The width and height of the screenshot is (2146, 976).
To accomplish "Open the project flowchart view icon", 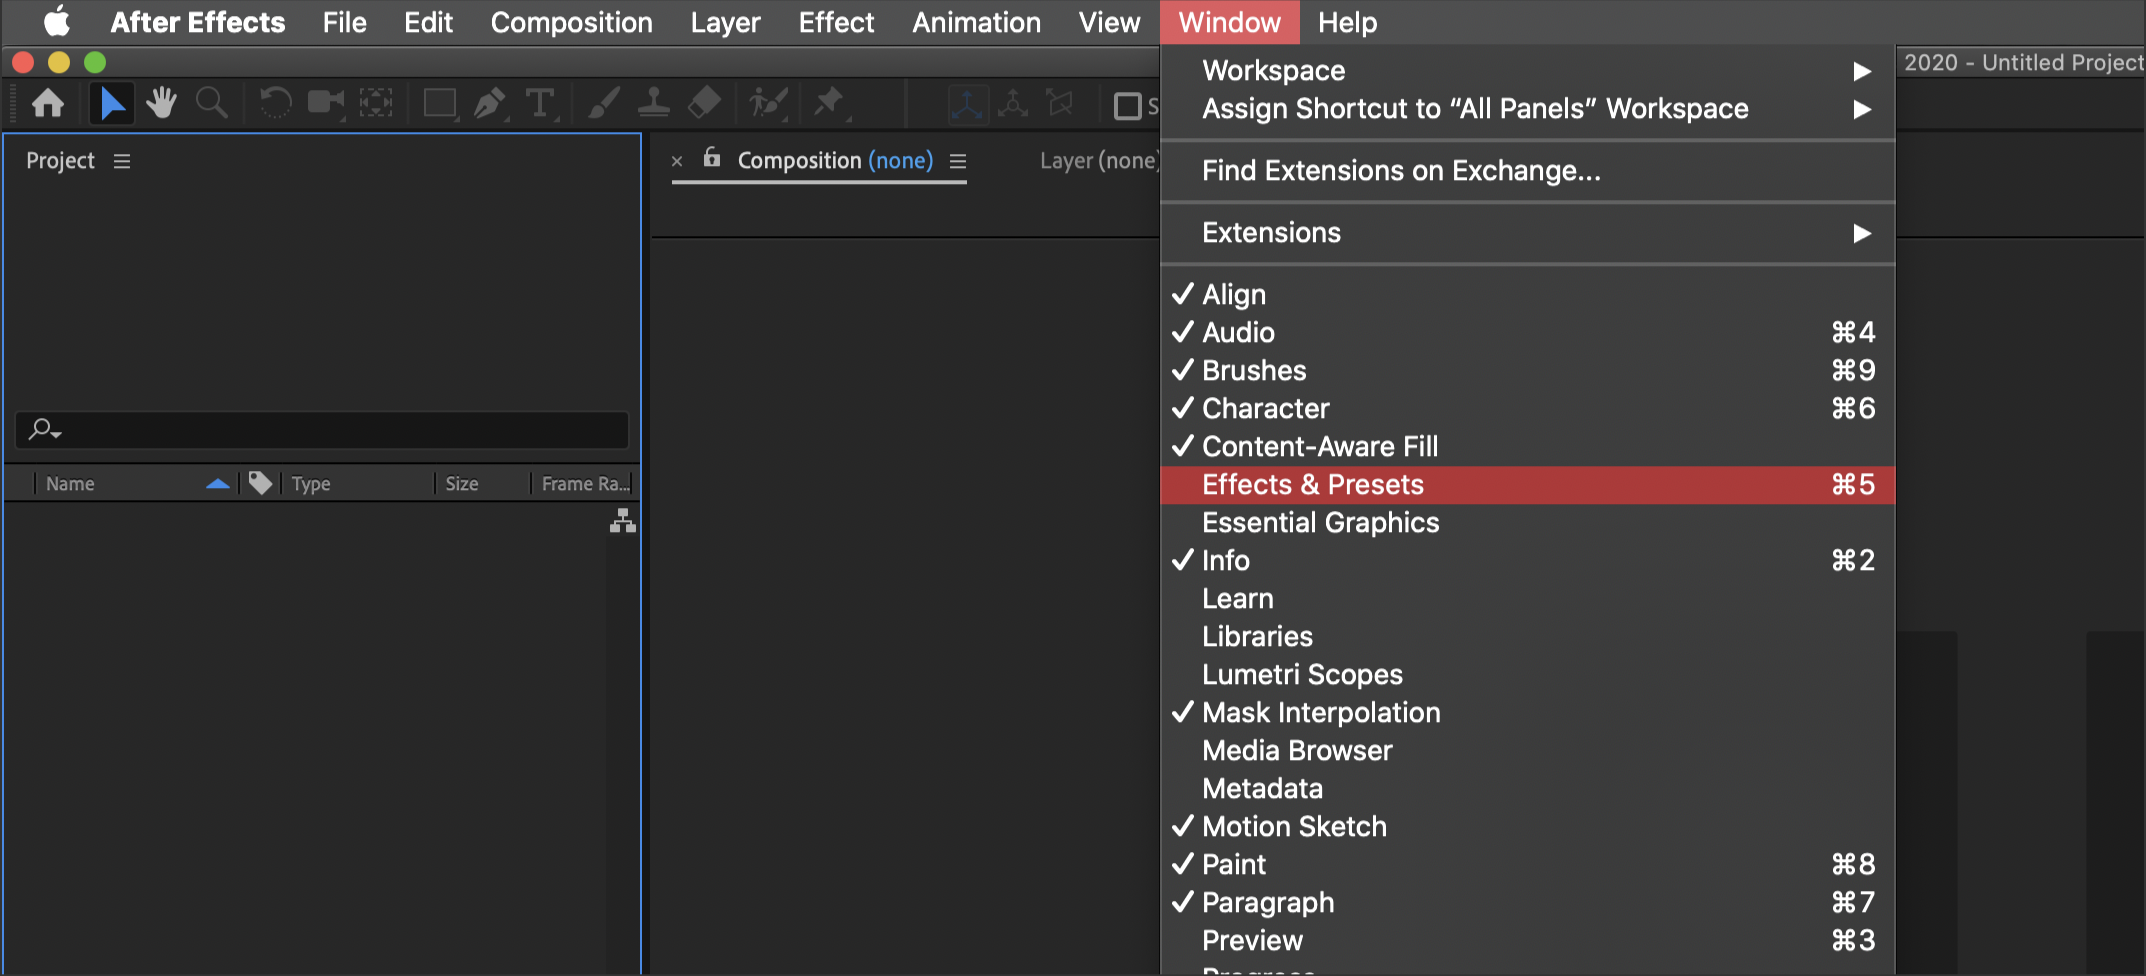I will (x=623, y=520).
